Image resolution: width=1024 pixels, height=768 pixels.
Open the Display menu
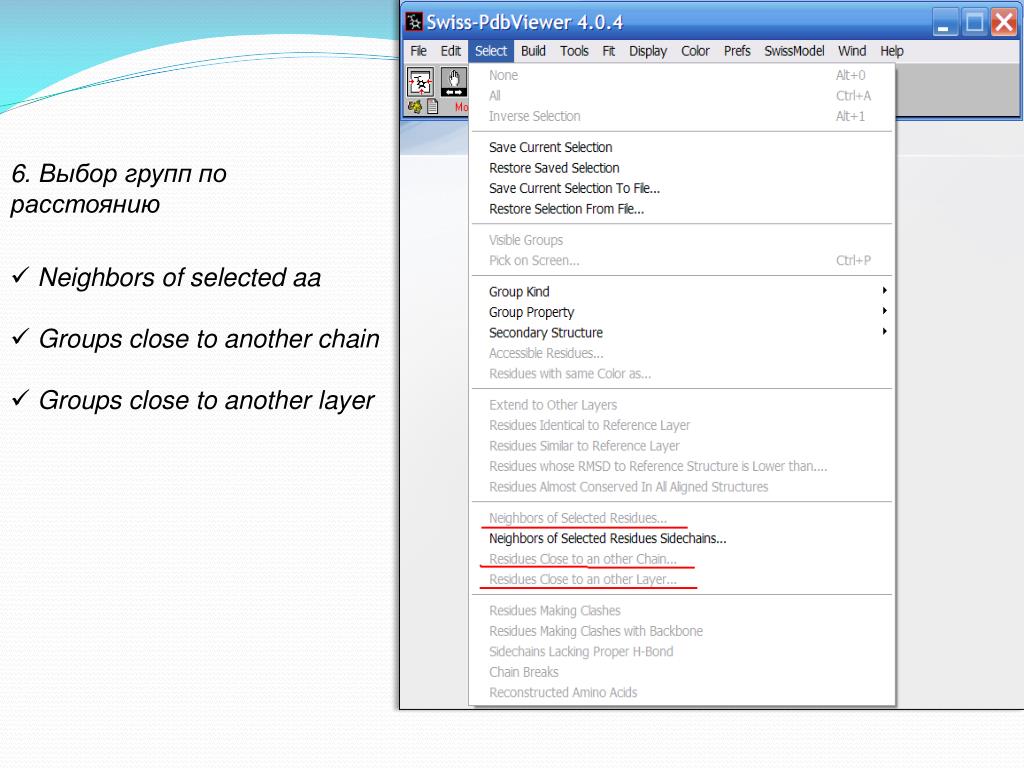(x=648, y=51)
